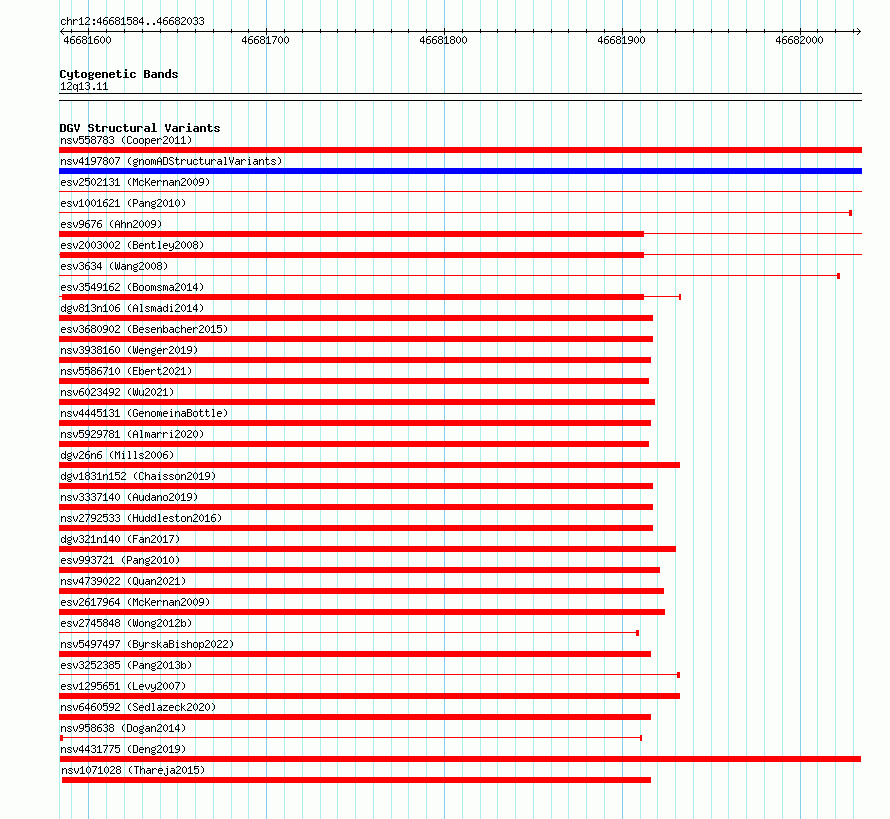Open esv3680902 (Besenbacher2015) variant
Viewport: 890px width, 819px height.
click(x=144, y=329)
